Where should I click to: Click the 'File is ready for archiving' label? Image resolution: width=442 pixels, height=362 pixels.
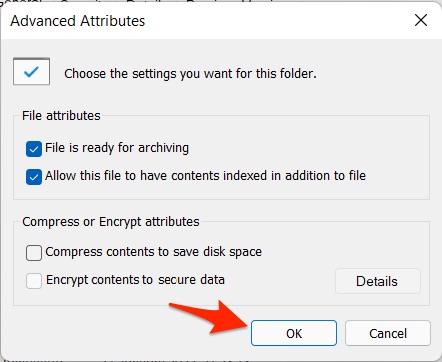[117, 148]
